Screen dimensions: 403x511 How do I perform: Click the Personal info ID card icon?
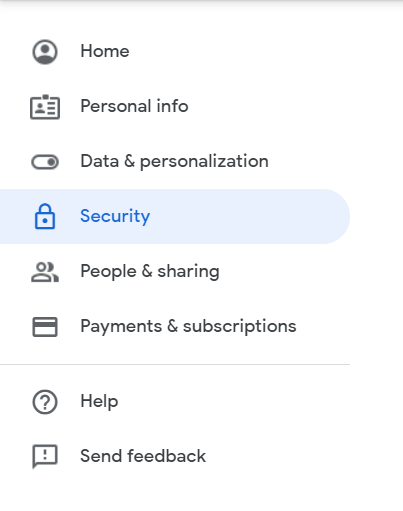tap(45, 107)
